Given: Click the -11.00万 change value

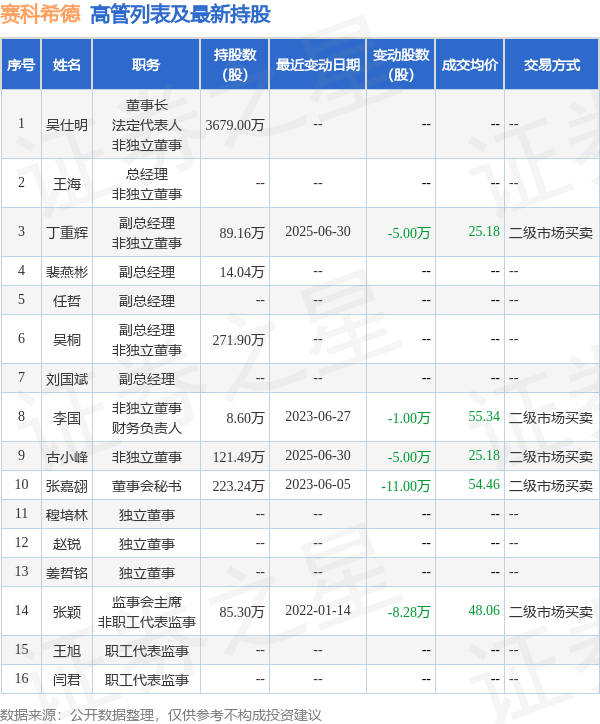Looking at the screenshot, I should [x=406, y=486].
